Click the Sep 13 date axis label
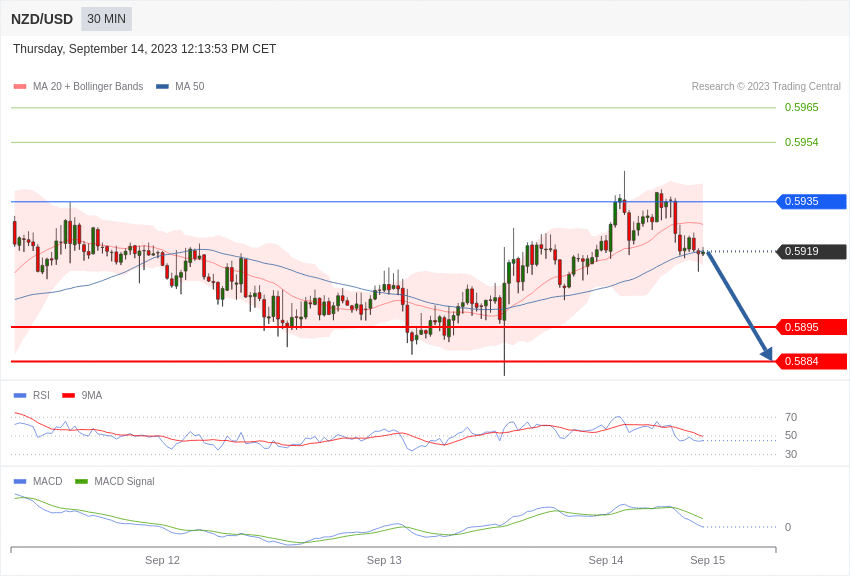 pyautogui.click(x=384, y=560)
